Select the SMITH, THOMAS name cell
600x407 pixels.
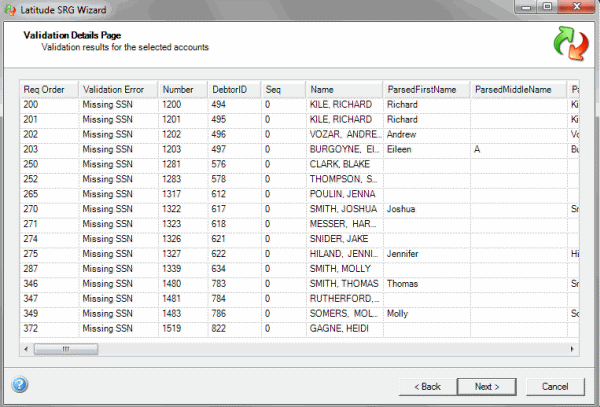tap(344, 284)
